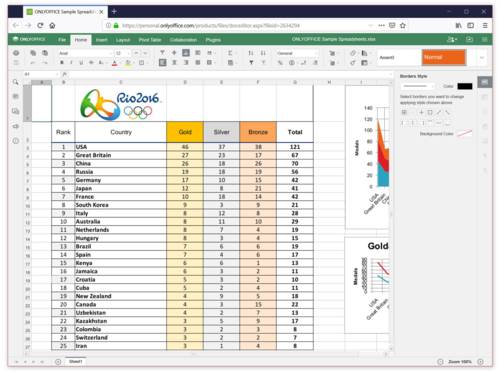This screenshot has height=373, width=500.
Task: Apply the orange Normal cell style
Action: tap(444, 57)
